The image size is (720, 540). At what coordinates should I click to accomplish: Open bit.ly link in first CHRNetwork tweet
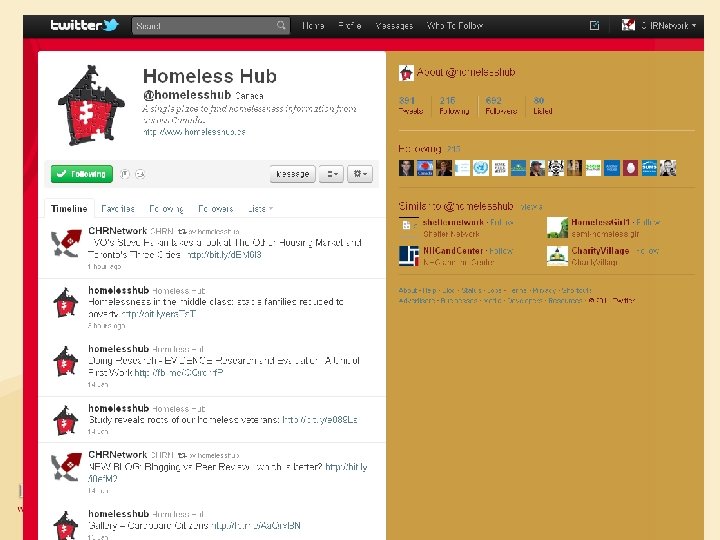click(x=225, y=255)
